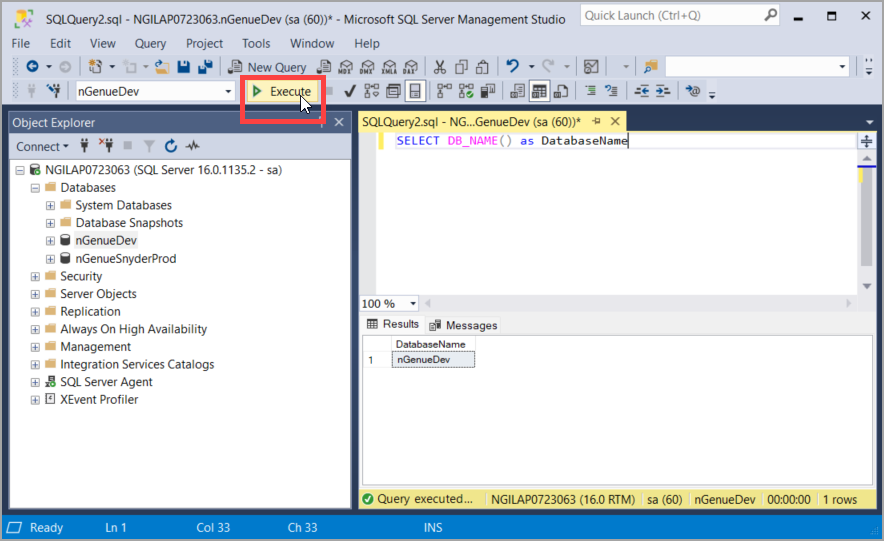Screen dimensions: 884x541
Task: Undo the last action
Action: coord(512,66)
